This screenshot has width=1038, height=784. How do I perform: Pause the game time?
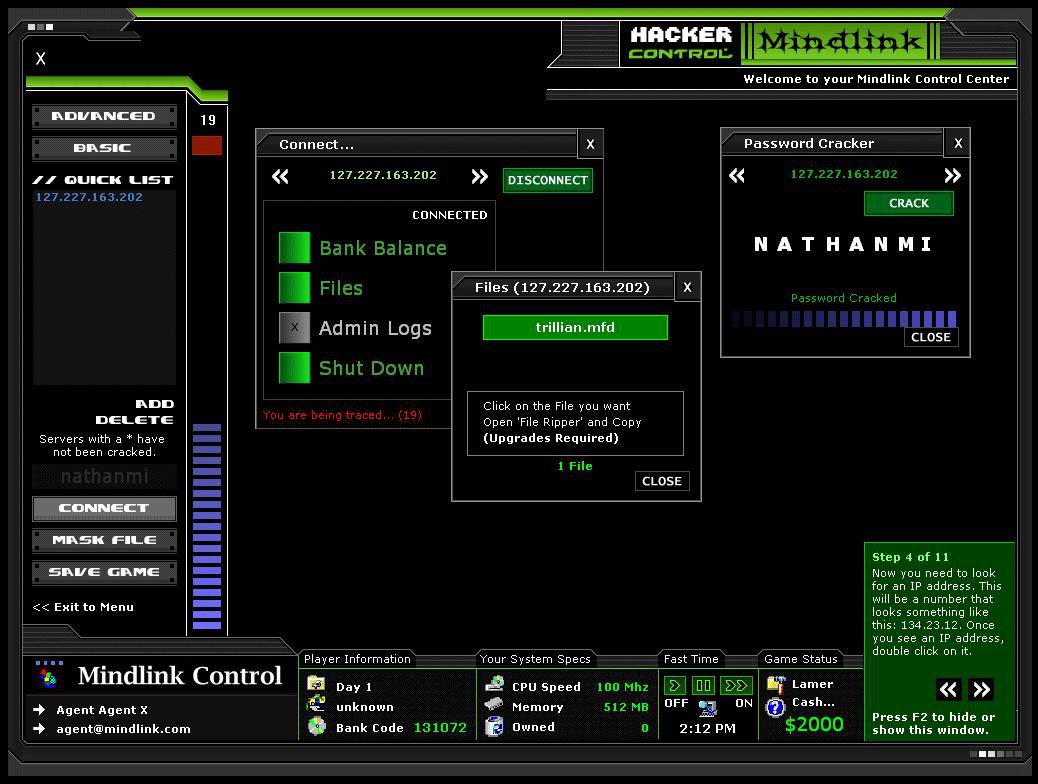[x=703, y=685]
